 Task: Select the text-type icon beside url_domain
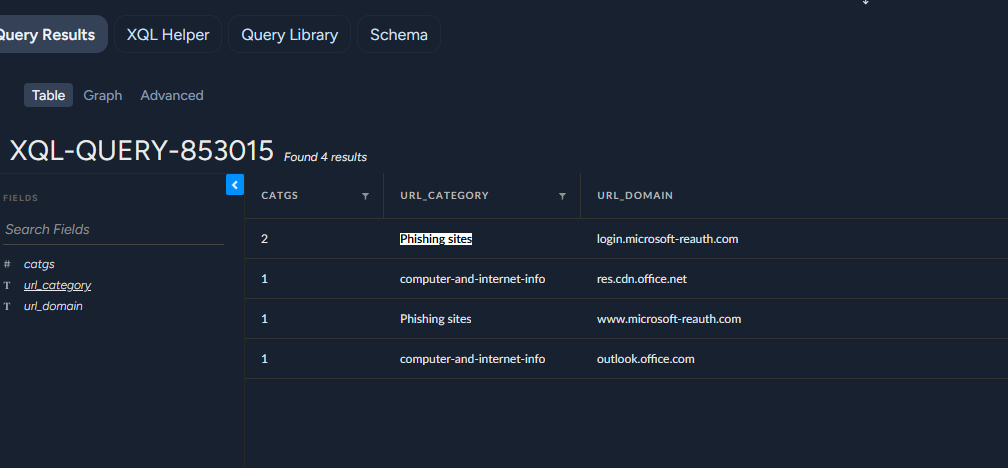pos(7,307)
